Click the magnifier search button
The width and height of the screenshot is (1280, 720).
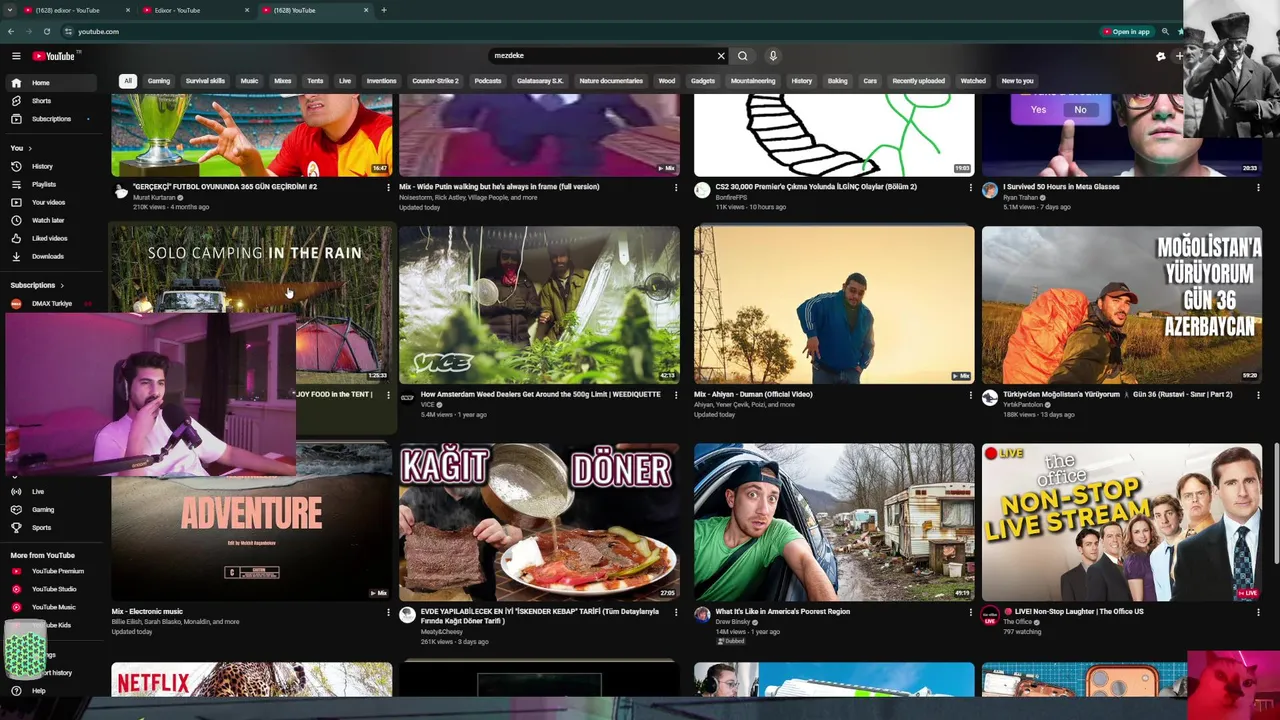pyautogui.click(x=742, y=56)
